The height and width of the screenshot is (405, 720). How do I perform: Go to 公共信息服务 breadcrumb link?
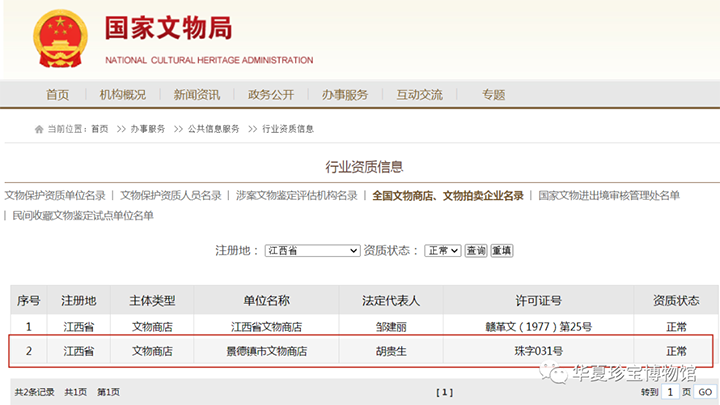[214, 129]
